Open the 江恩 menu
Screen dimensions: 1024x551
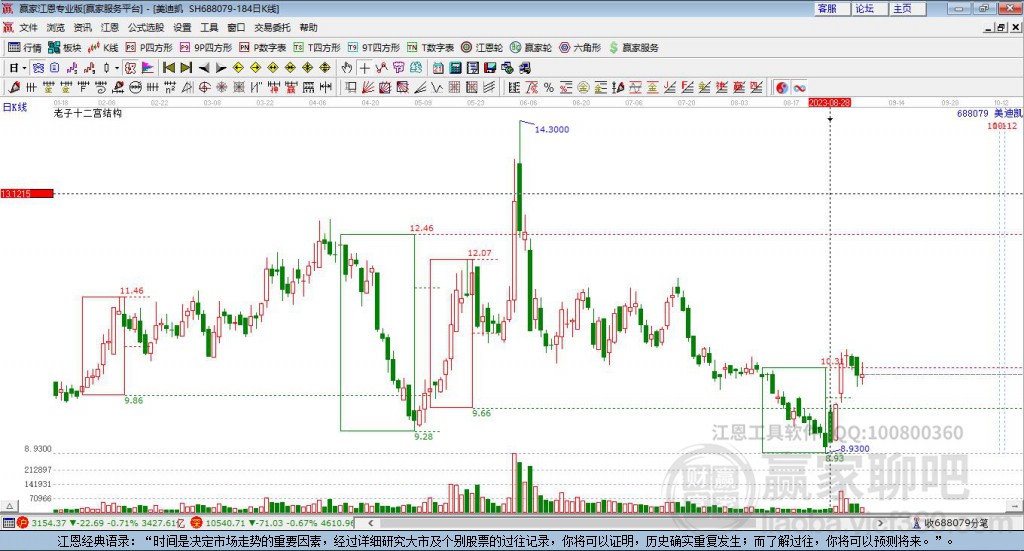[x=110, y=27]
